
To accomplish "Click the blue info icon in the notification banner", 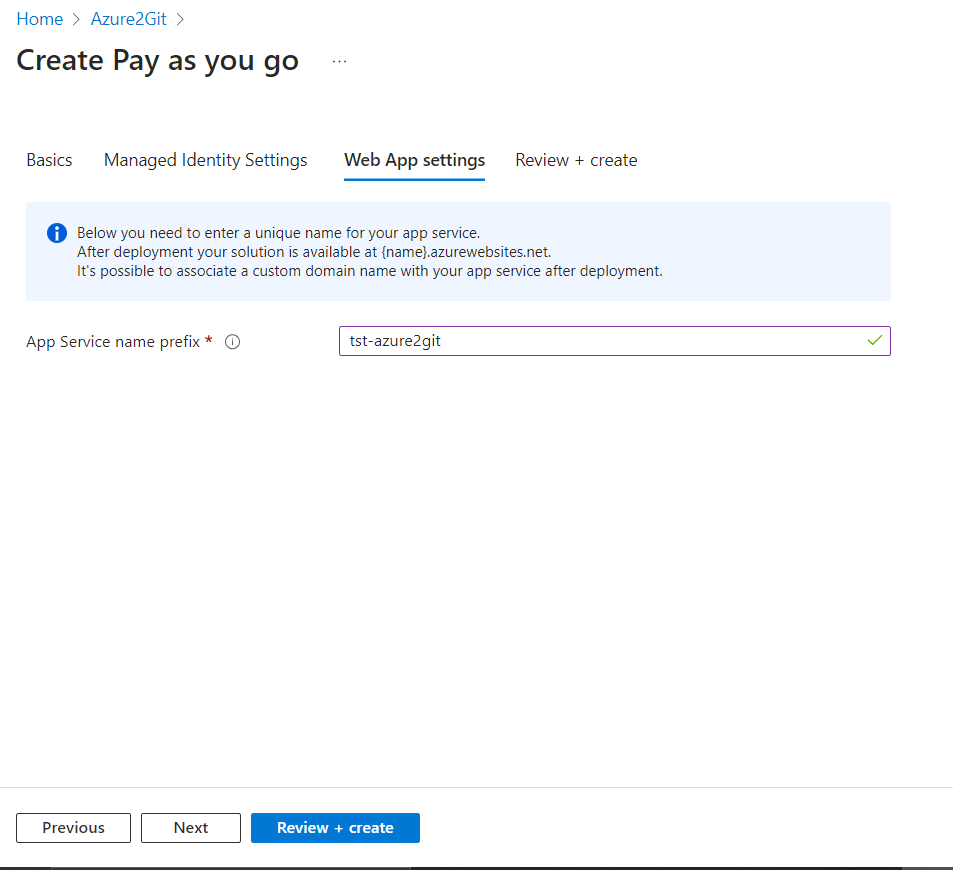I will coord(57,232).
